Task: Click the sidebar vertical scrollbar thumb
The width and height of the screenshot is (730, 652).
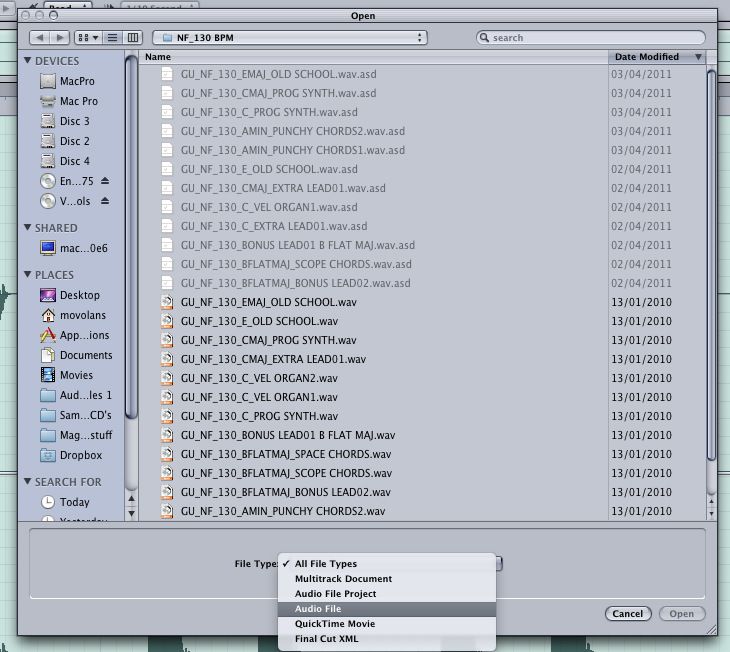Action: pyautogui.click(x=131, y=237)
